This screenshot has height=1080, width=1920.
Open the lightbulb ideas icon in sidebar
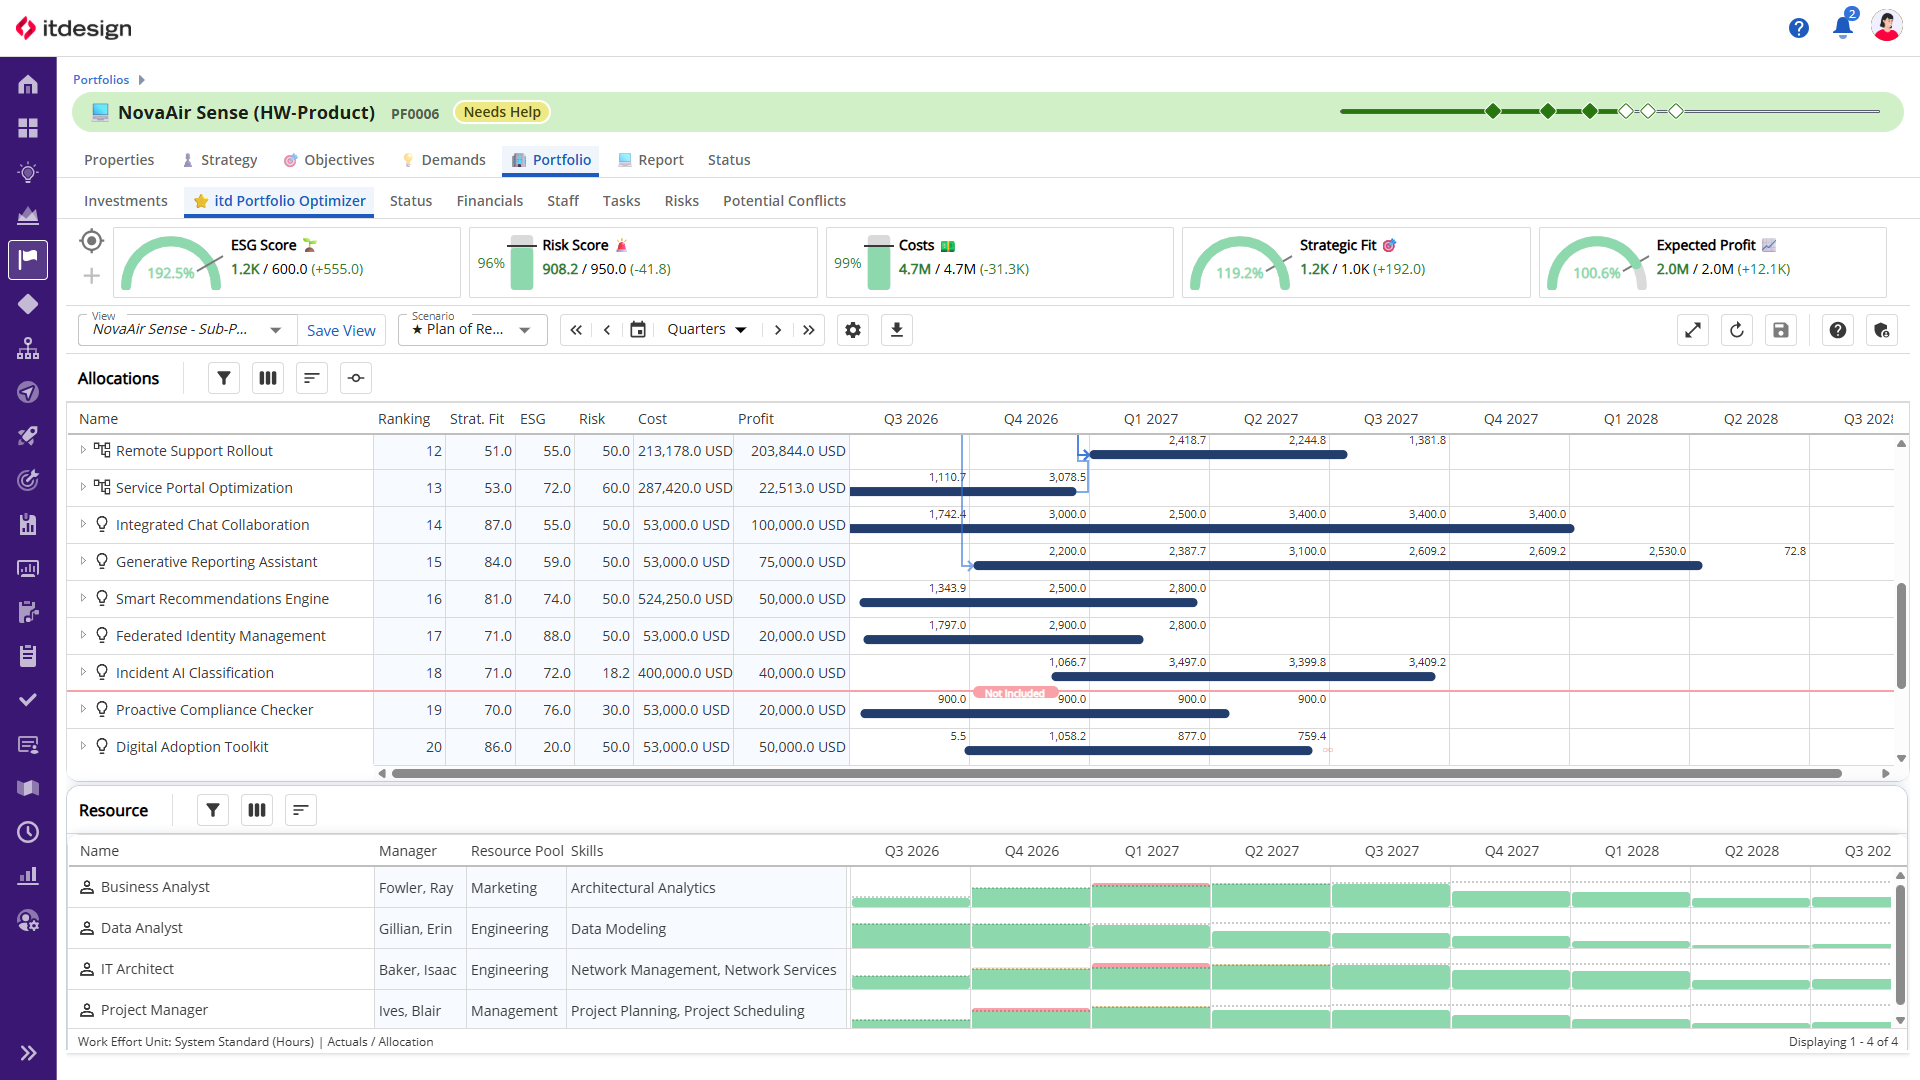point(28,172)
